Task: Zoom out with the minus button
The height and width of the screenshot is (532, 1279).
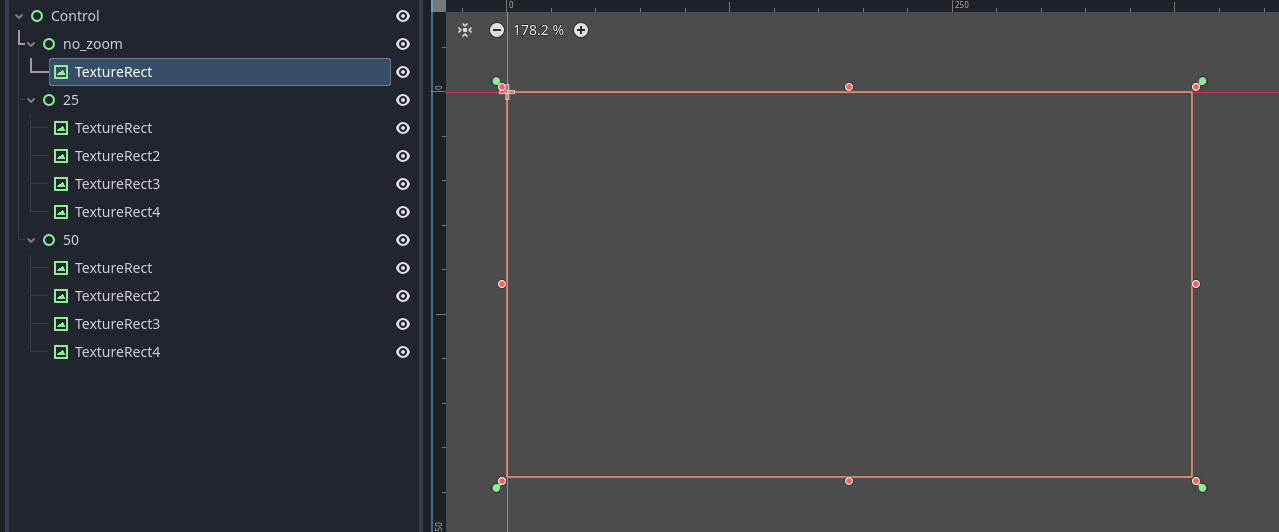Action: [497, 30]
